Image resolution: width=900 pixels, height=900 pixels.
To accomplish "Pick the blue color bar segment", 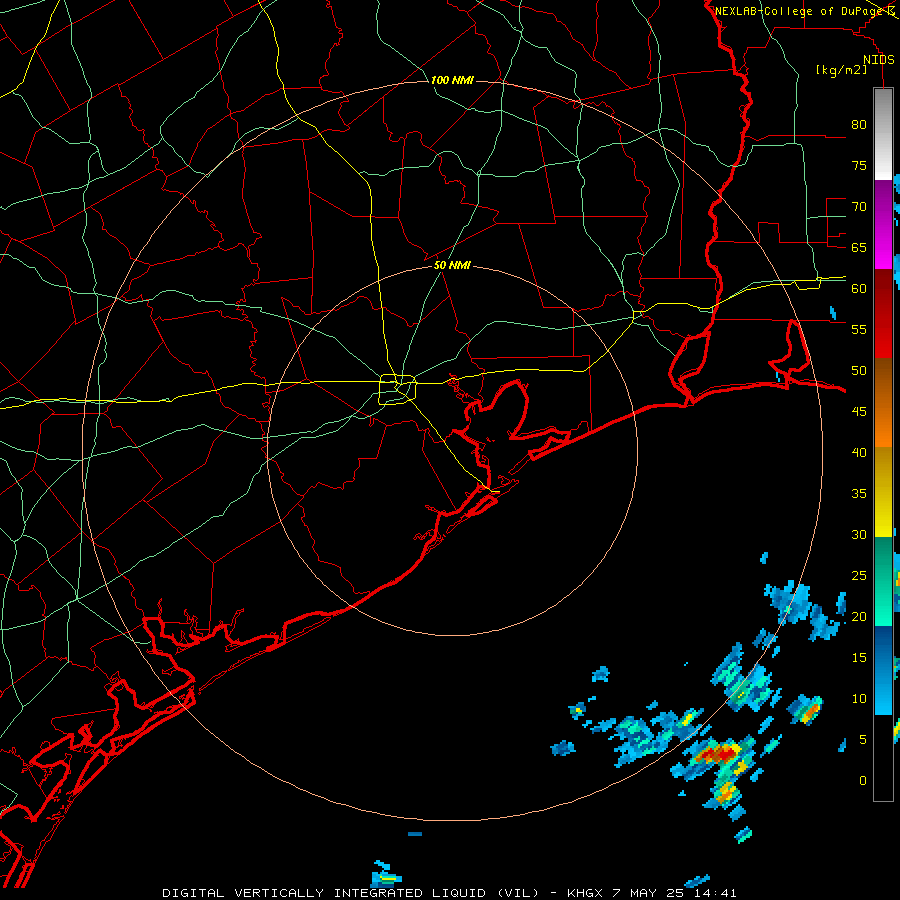I will (883, 670).
